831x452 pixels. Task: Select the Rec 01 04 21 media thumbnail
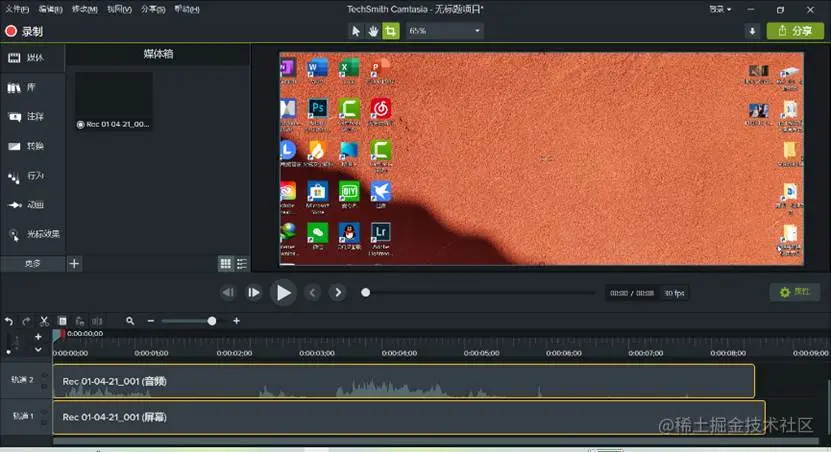click(114, 101)
